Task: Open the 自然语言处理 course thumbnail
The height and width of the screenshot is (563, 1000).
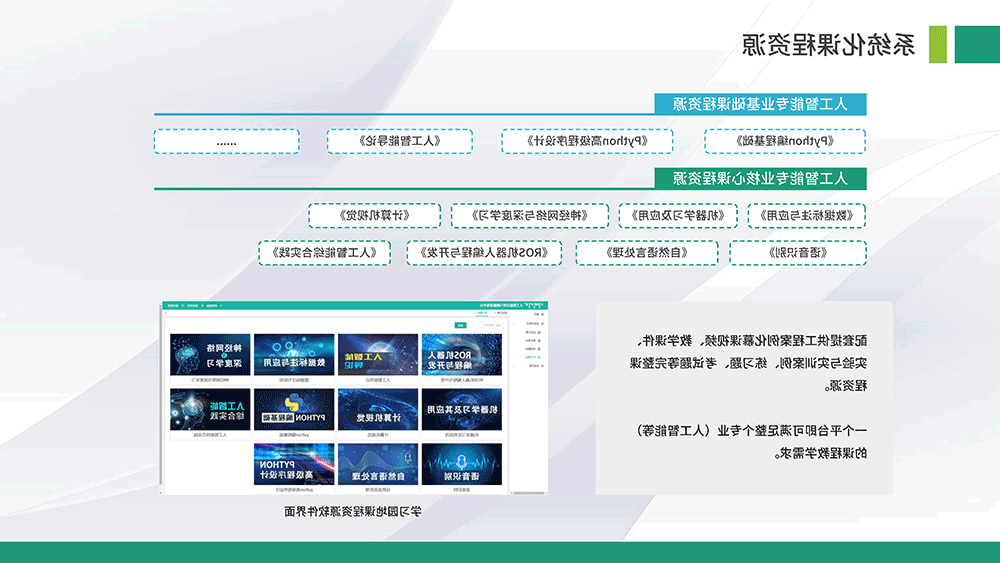Action: click(378, 464)
